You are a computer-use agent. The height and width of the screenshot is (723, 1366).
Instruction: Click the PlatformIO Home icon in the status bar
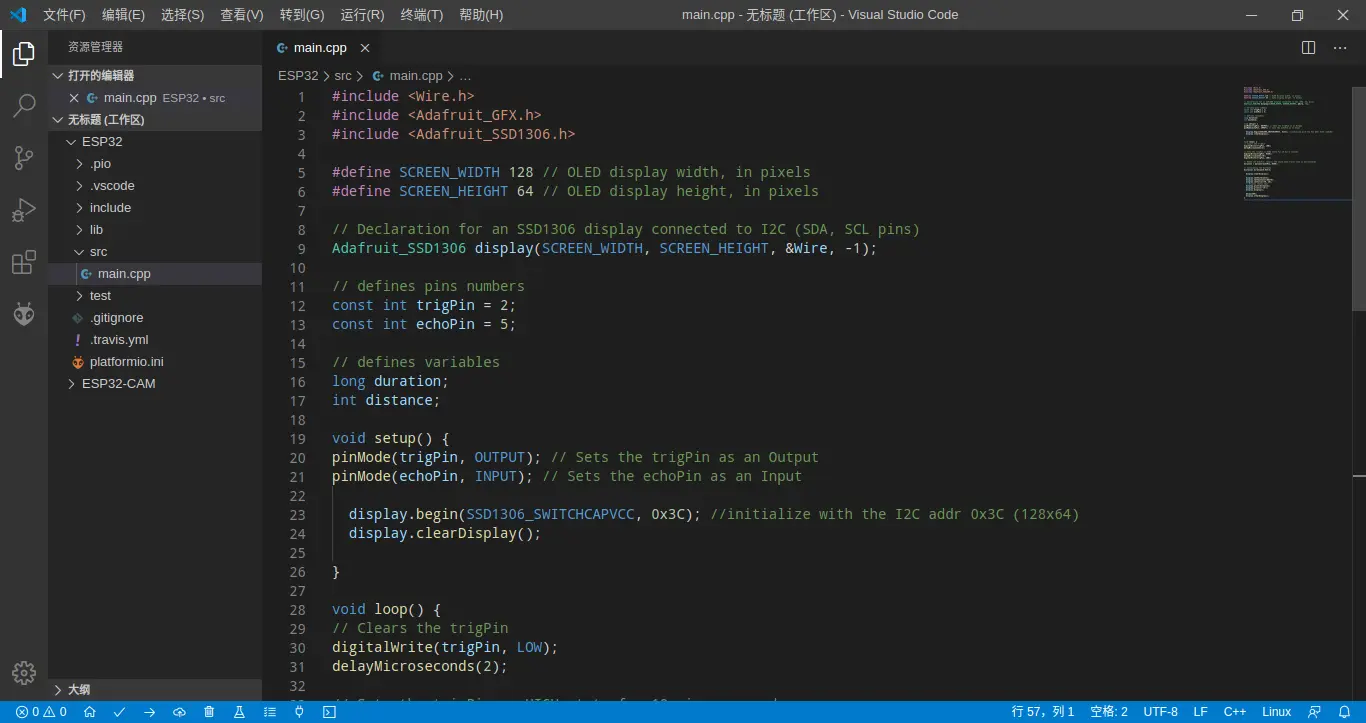tap(90, 712)
